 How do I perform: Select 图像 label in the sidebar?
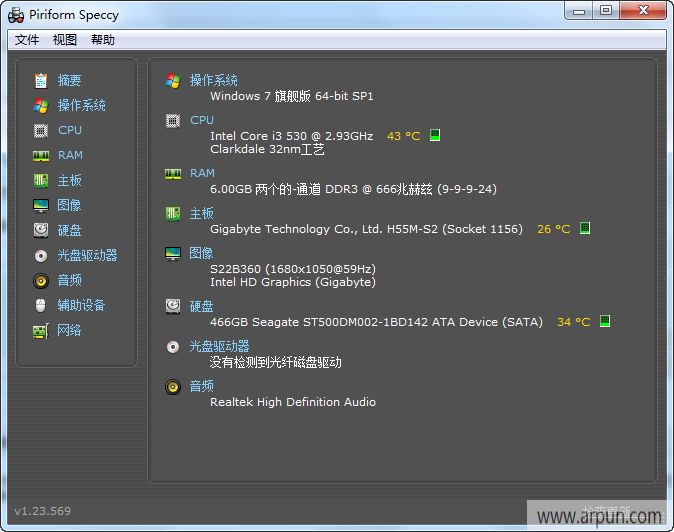70,205
